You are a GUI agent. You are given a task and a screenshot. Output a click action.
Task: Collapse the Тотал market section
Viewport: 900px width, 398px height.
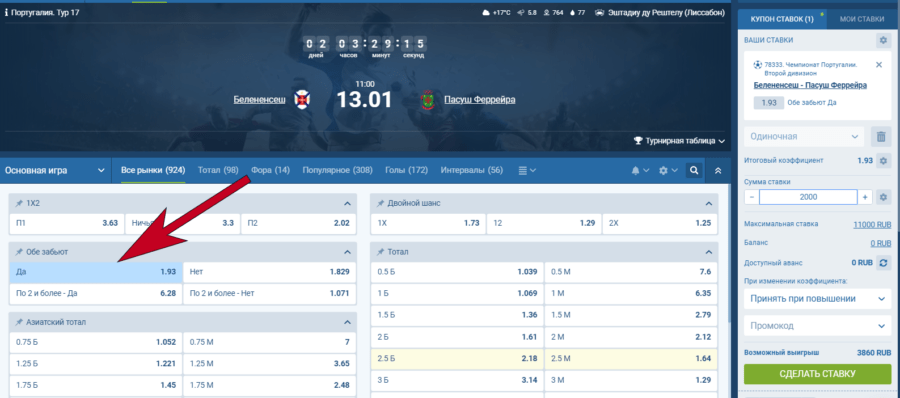(709, 252)
